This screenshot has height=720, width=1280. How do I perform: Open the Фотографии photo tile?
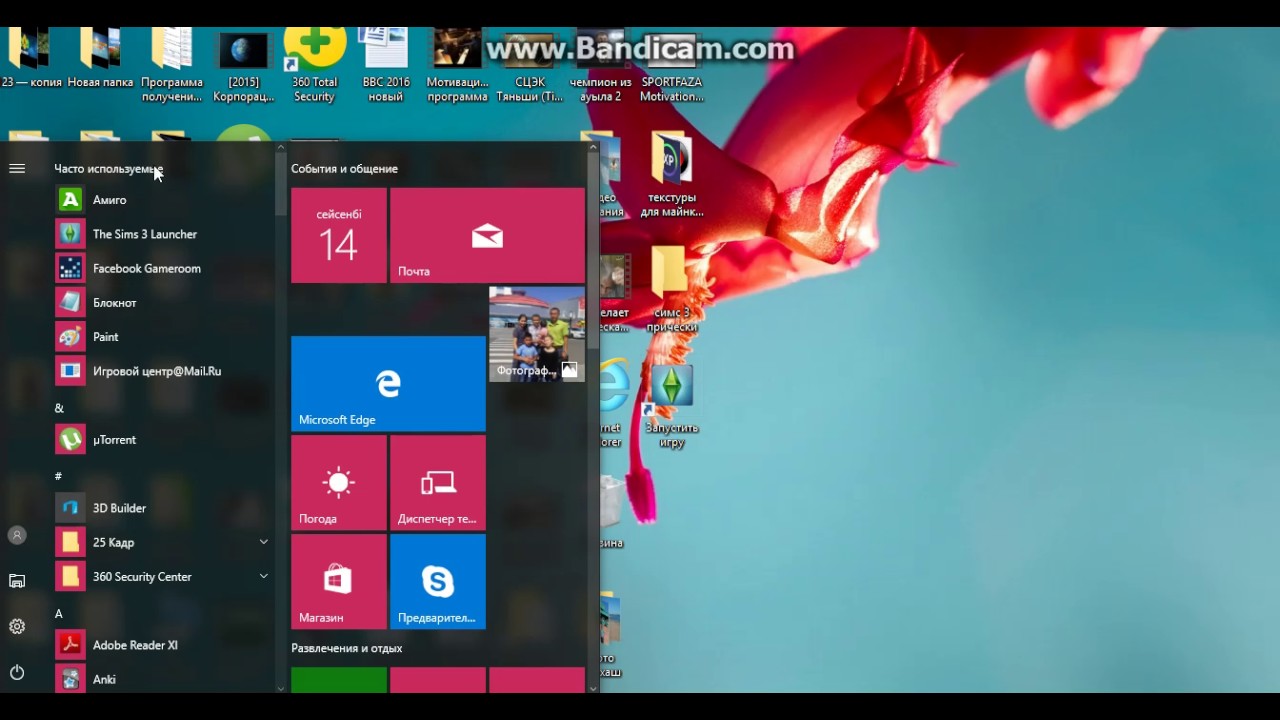(537, 334)
